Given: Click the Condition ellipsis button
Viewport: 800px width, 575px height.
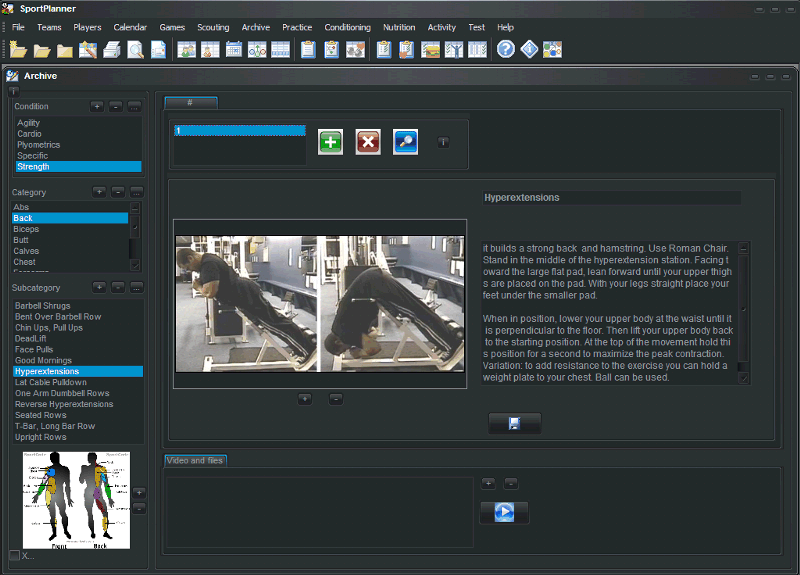Looking at the screenshot, I should (134, 106).
